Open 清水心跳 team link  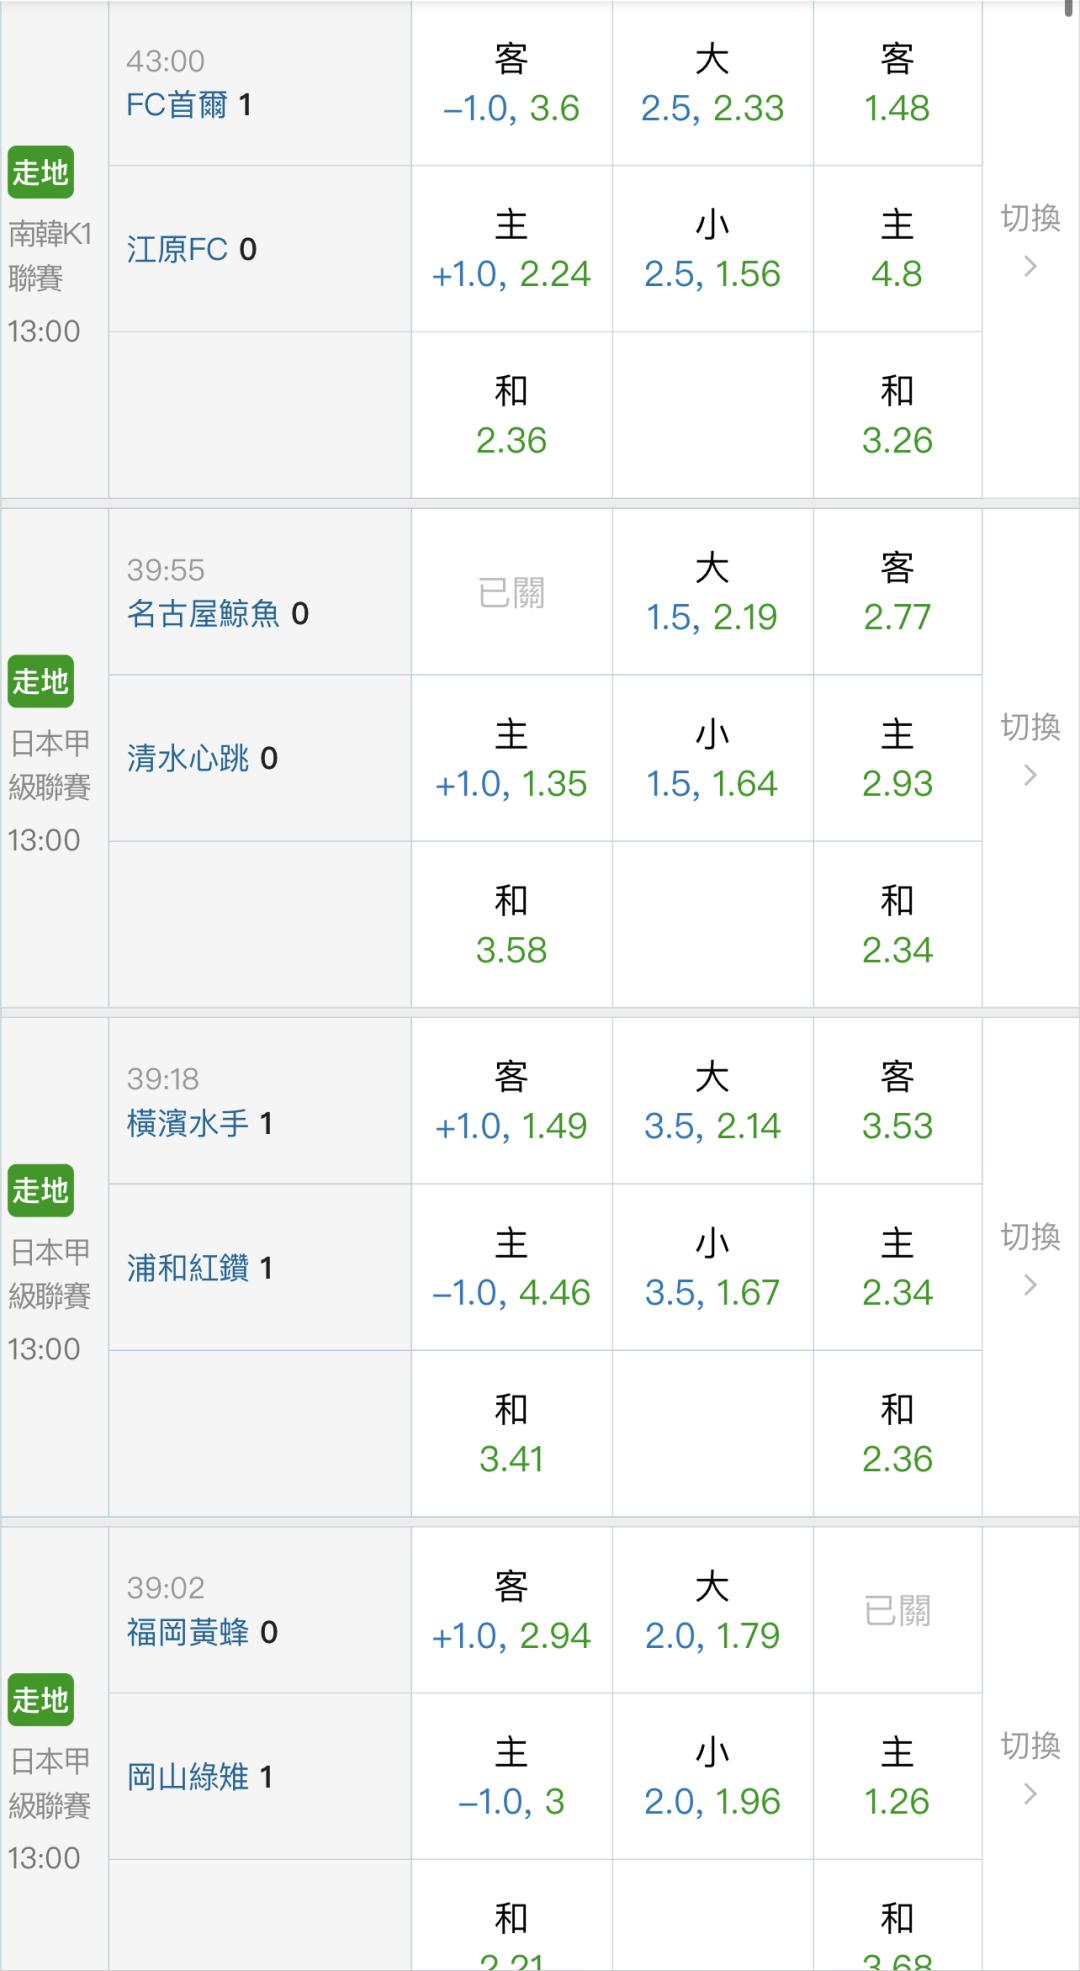pos(187,759)
